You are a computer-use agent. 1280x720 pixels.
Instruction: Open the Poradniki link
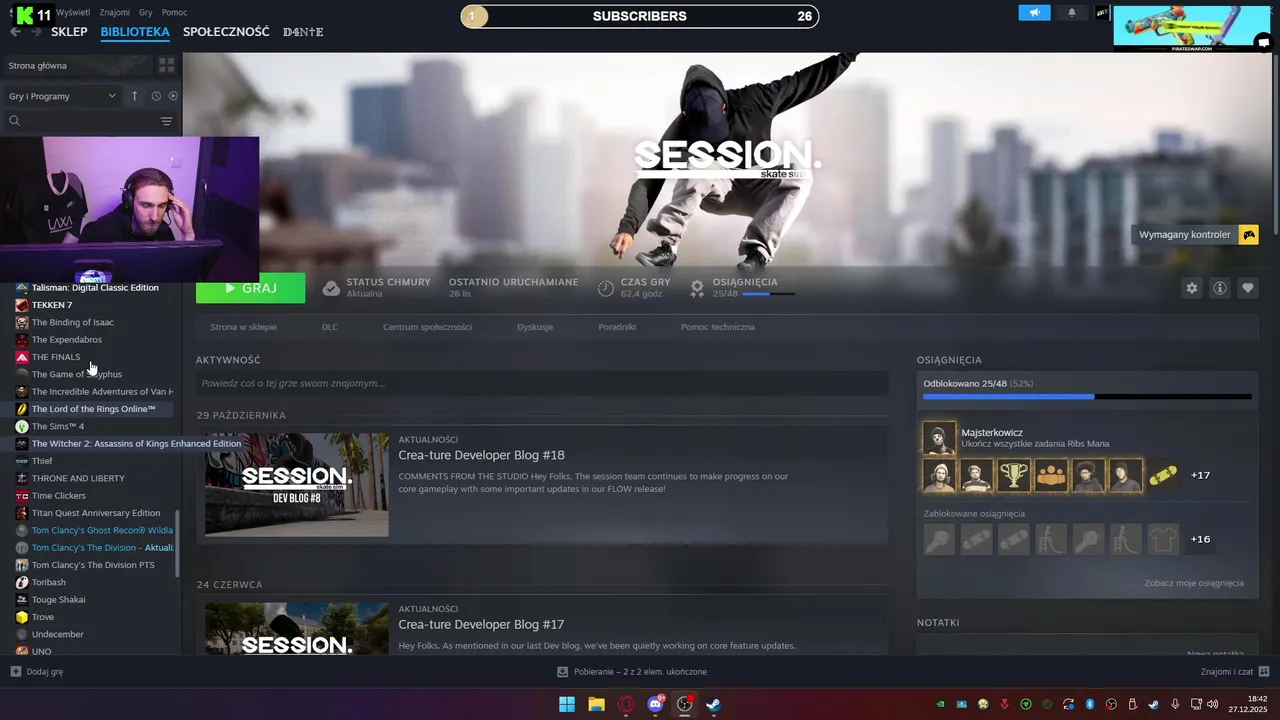617,327
